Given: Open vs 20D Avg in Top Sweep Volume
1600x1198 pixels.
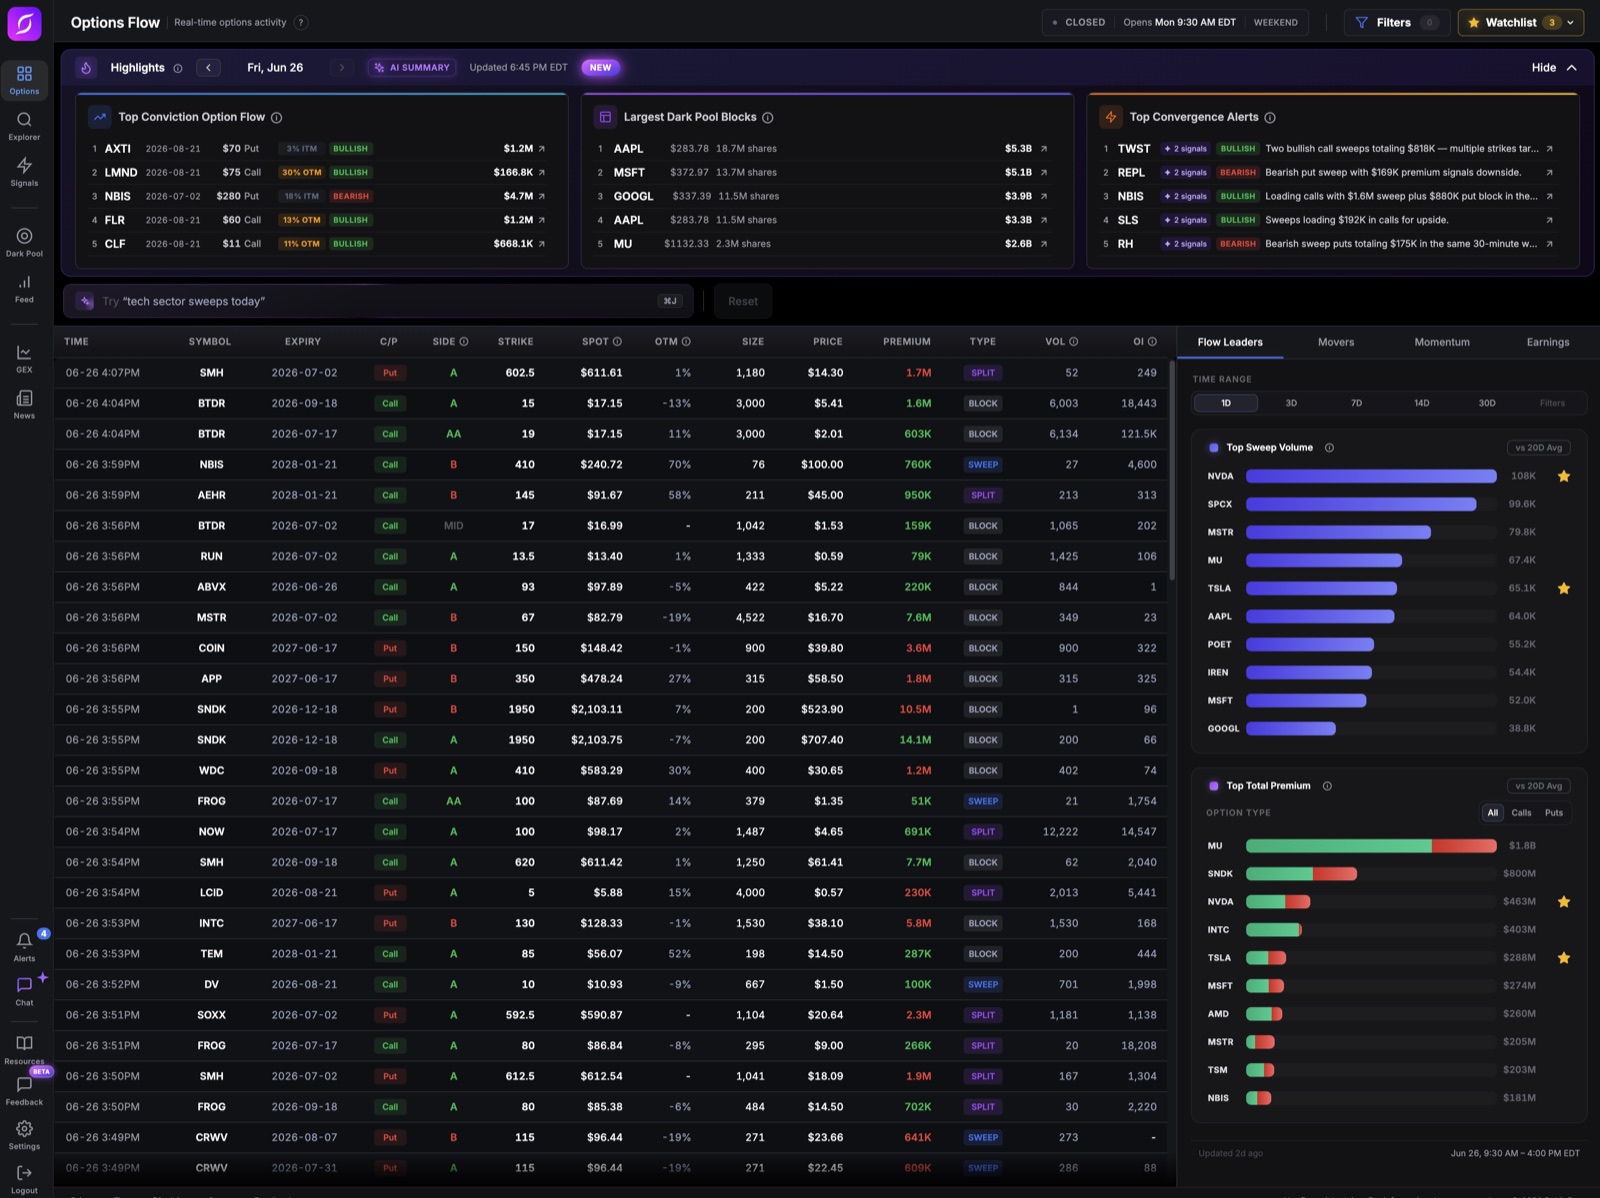Looking at the screenshot, I should 1538,448.
